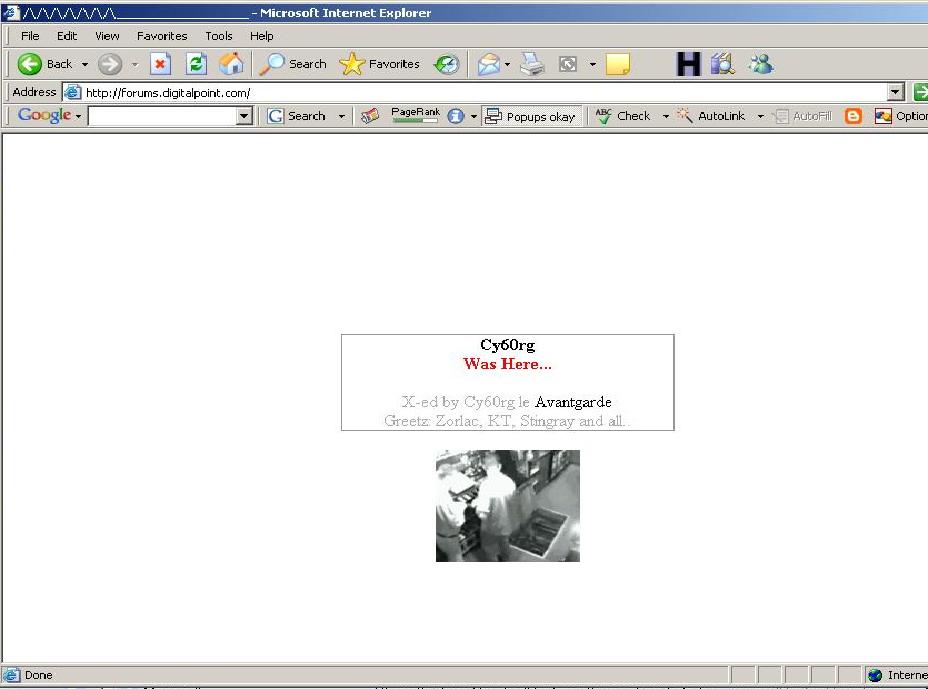928x689 pixels.
Task: Click the PageRank info icon
Action: click(455, 116)
